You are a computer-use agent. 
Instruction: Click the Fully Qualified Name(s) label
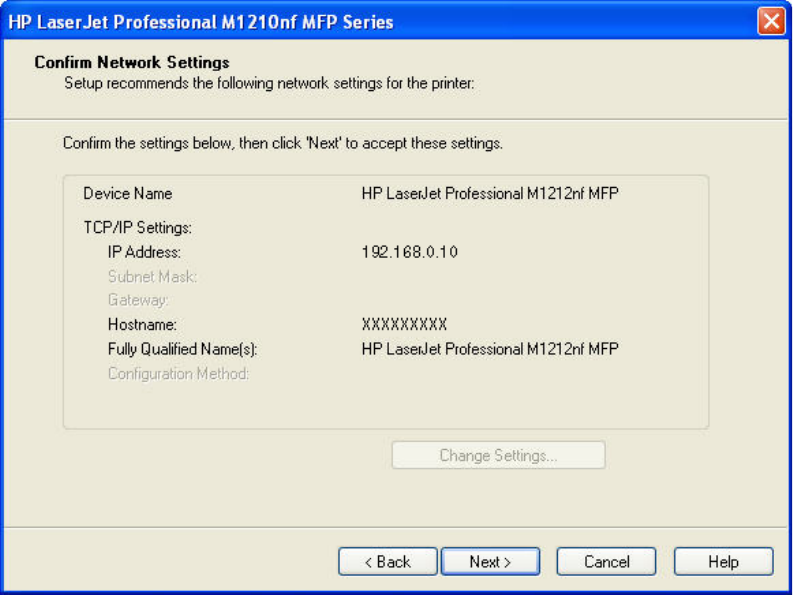(x=183, y=349)
